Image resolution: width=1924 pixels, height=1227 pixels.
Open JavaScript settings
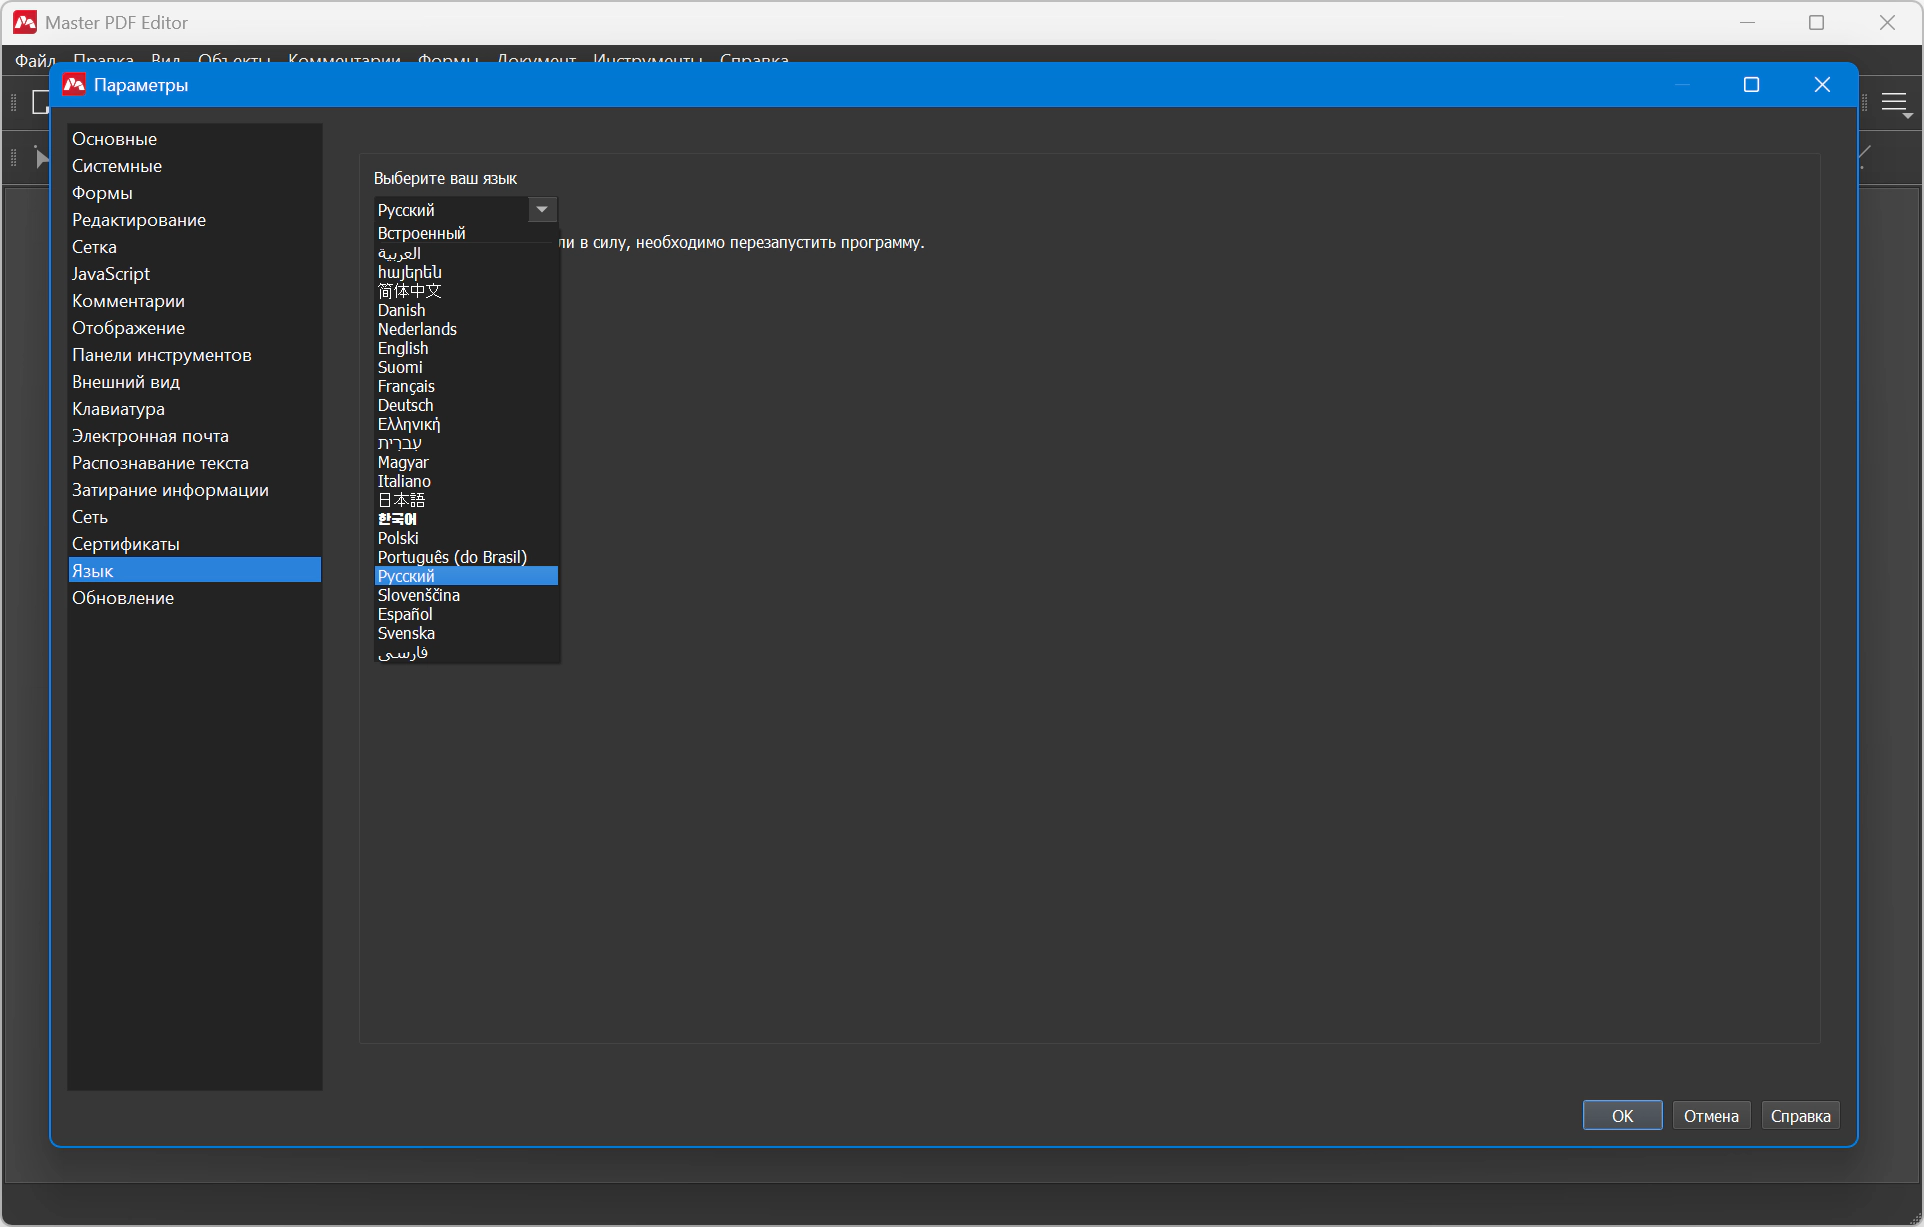pos(195,274)
